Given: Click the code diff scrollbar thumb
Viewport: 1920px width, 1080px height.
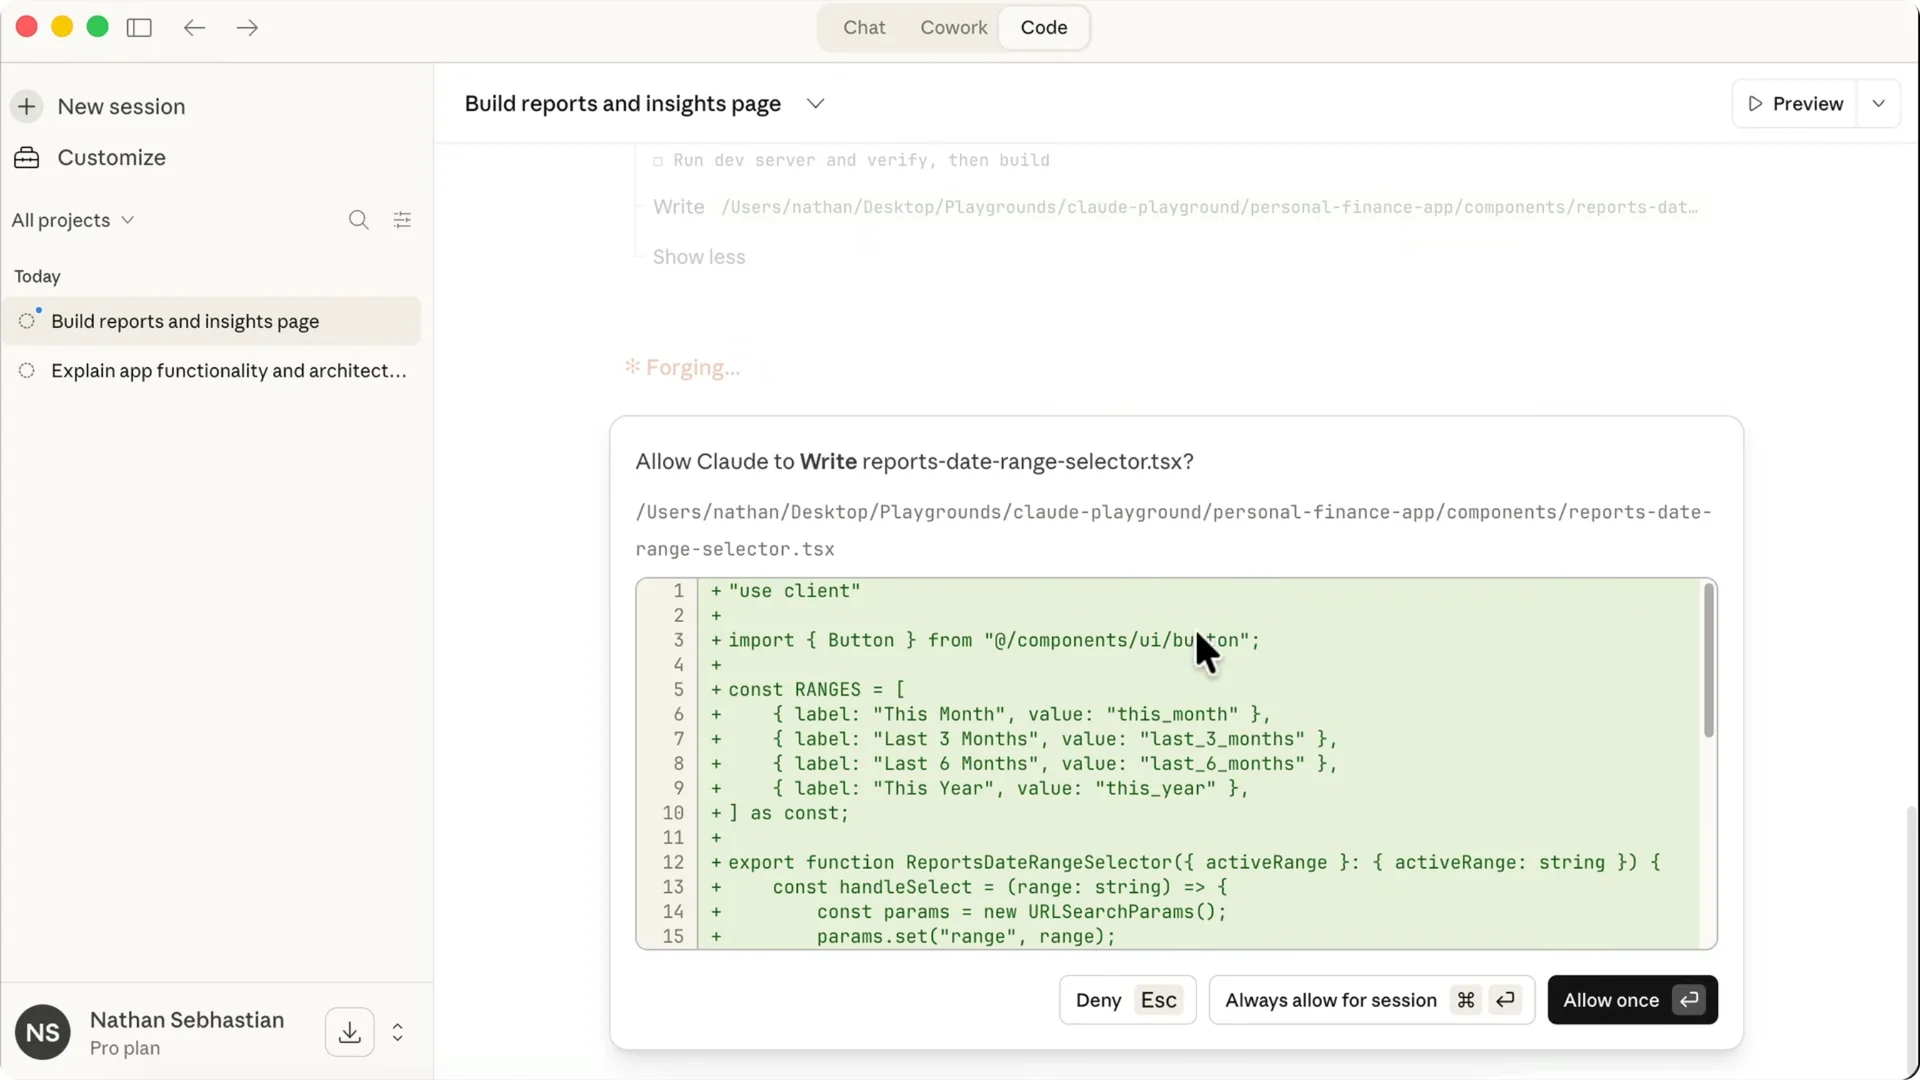Looking at the screenshot, I should tap(1709, 660).
